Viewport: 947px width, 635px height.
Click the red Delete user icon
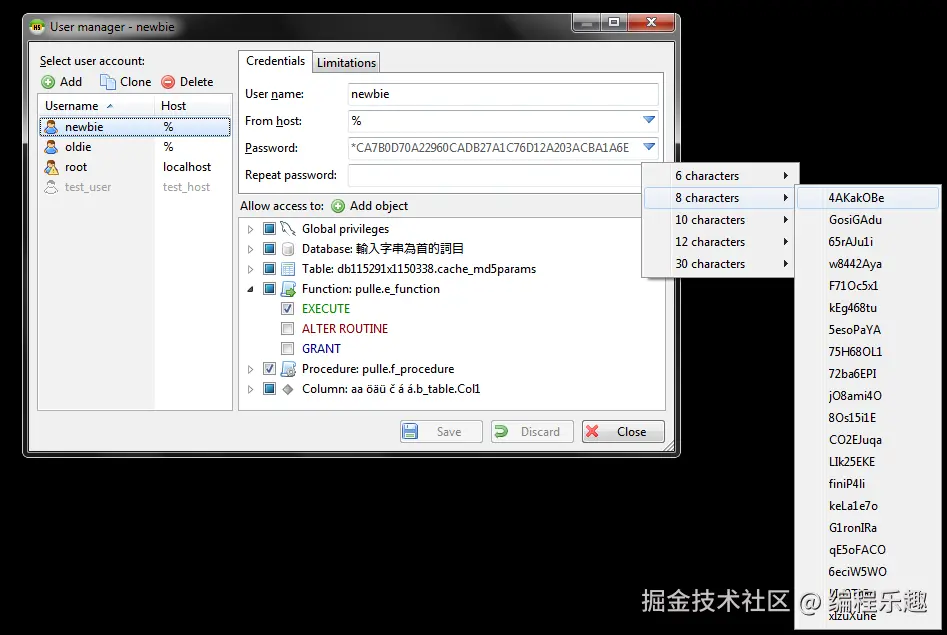[168, 82]
